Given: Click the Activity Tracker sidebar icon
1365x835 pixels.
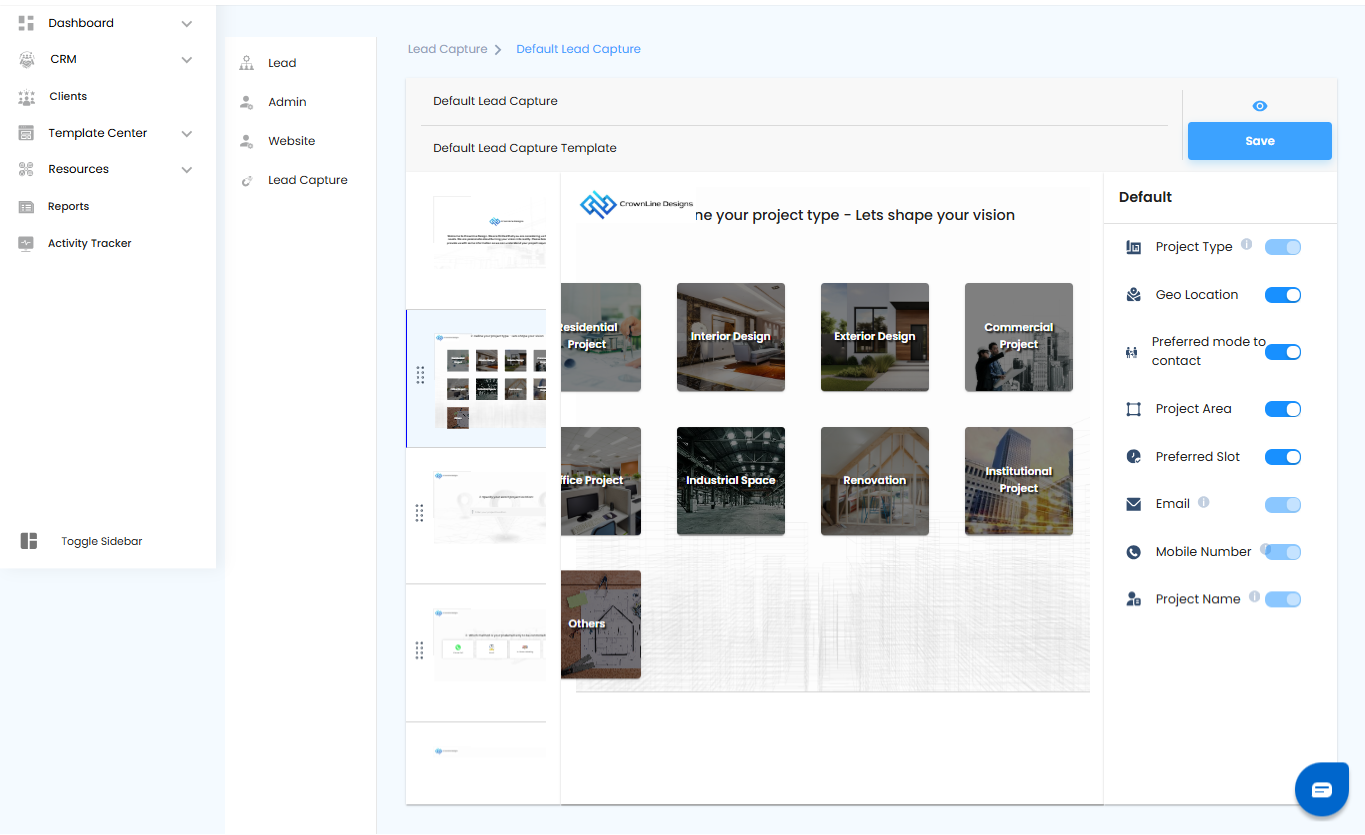Looking at the screenshot, I should [27, 243].
